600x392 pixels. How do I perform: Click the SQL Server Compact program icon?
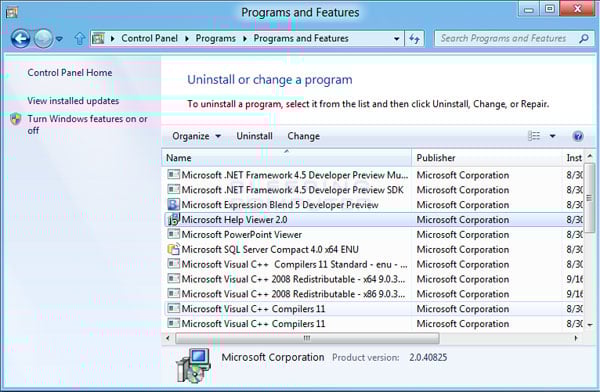(173, 249)
